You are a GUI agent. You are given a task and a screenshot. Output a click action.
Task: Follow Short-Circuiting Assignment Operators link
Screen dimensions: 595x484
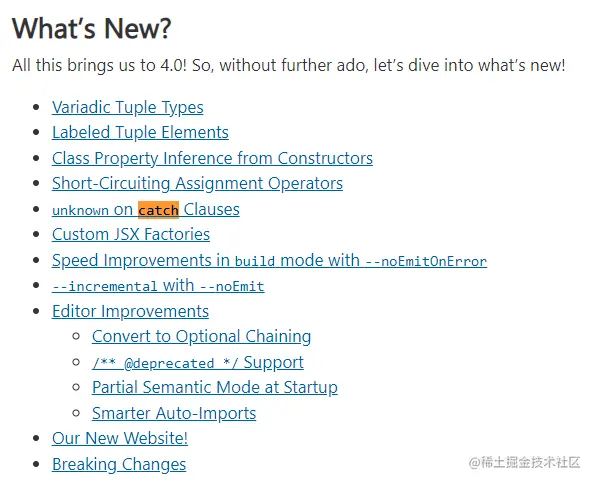197,183
